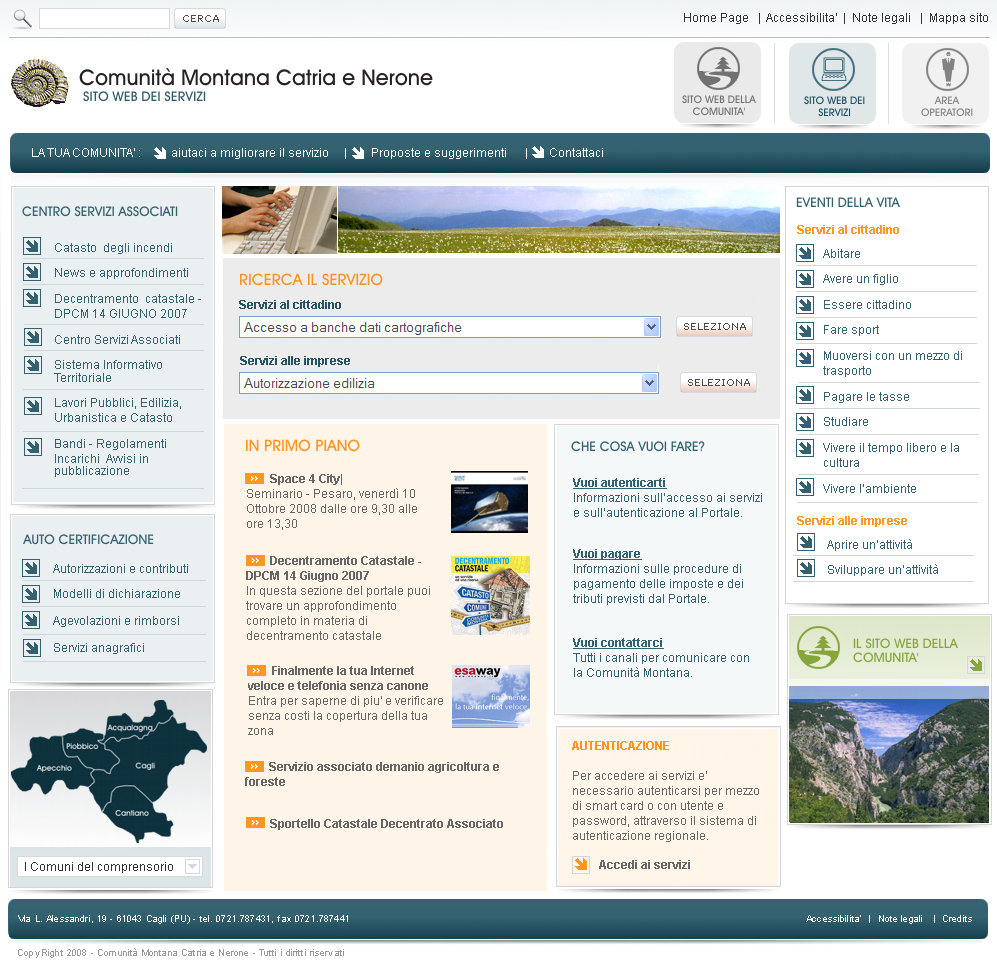997x968 pixels.
Task: Open Accessibilita' in top menu
Action: [801, 18]
